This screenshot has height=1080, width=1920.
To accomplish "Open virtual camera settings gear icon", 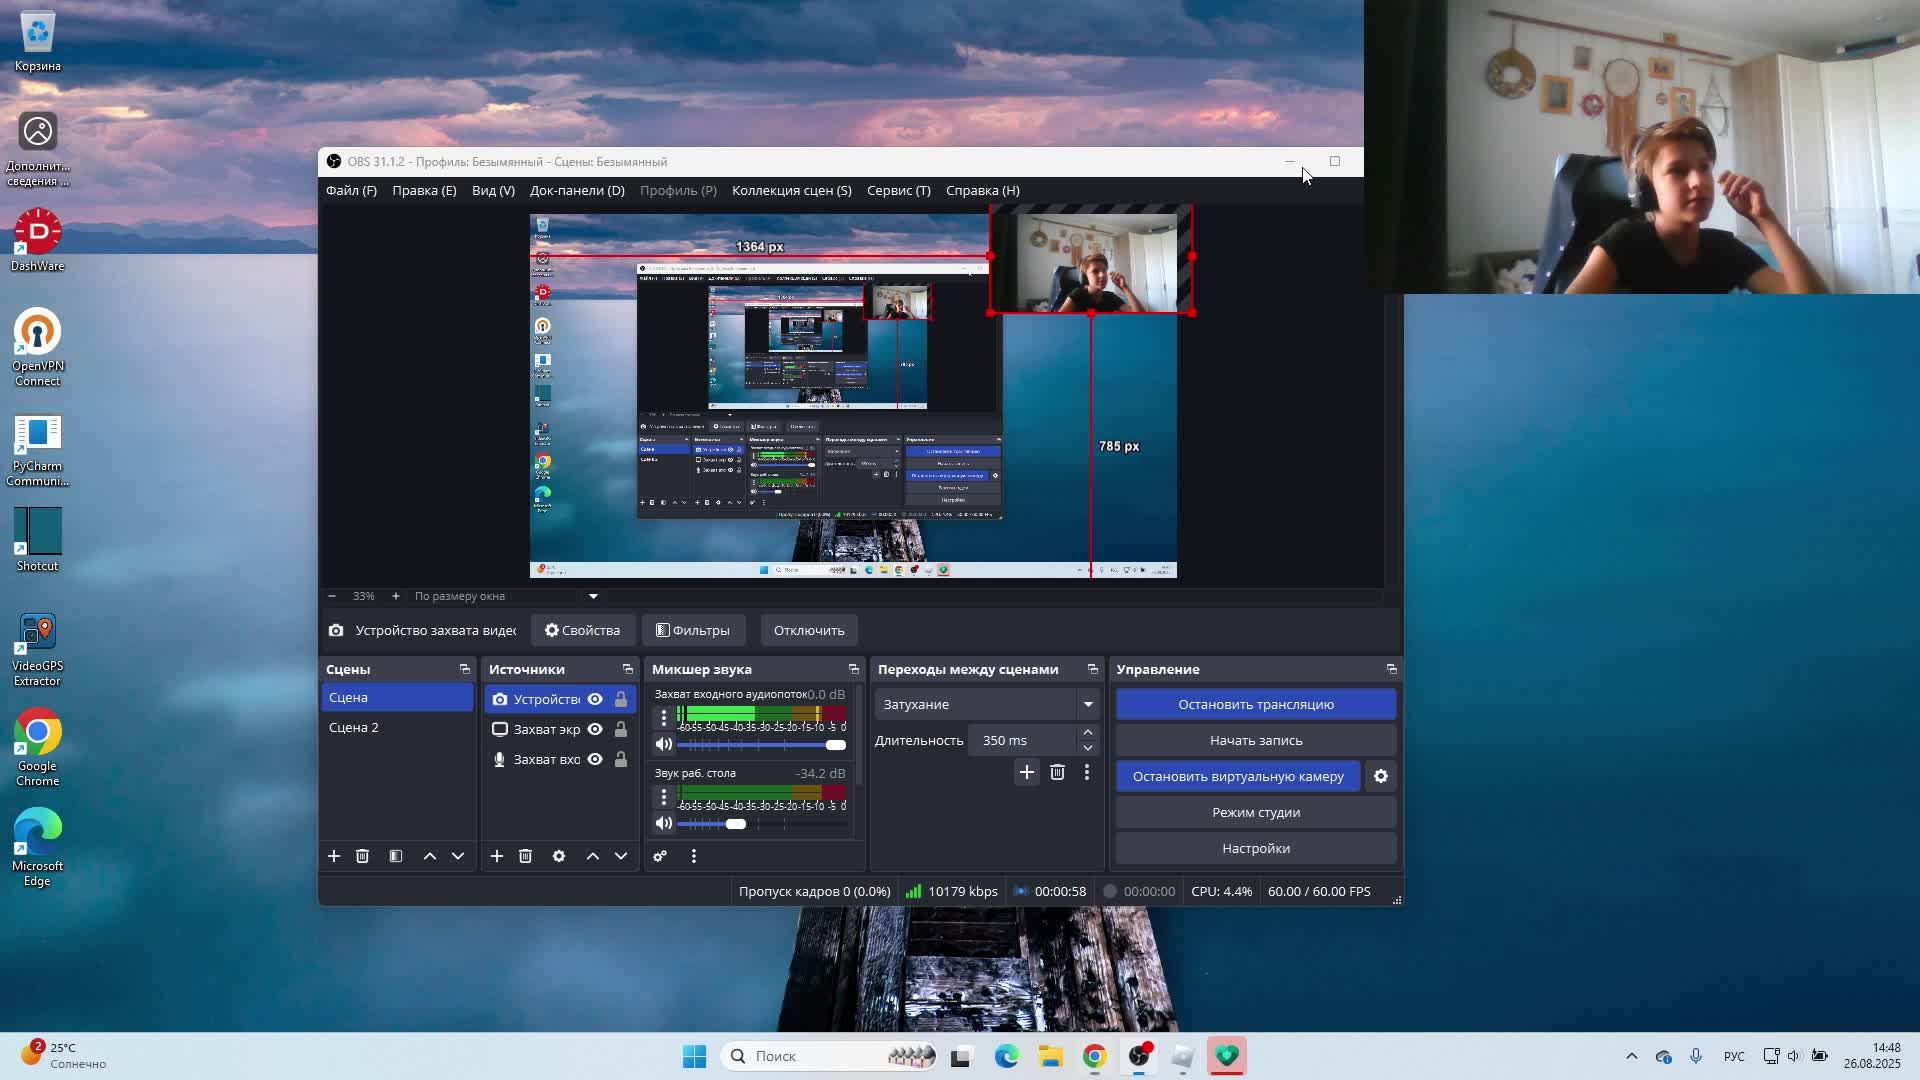I will pyautogui.click(x=1381, y=776).
